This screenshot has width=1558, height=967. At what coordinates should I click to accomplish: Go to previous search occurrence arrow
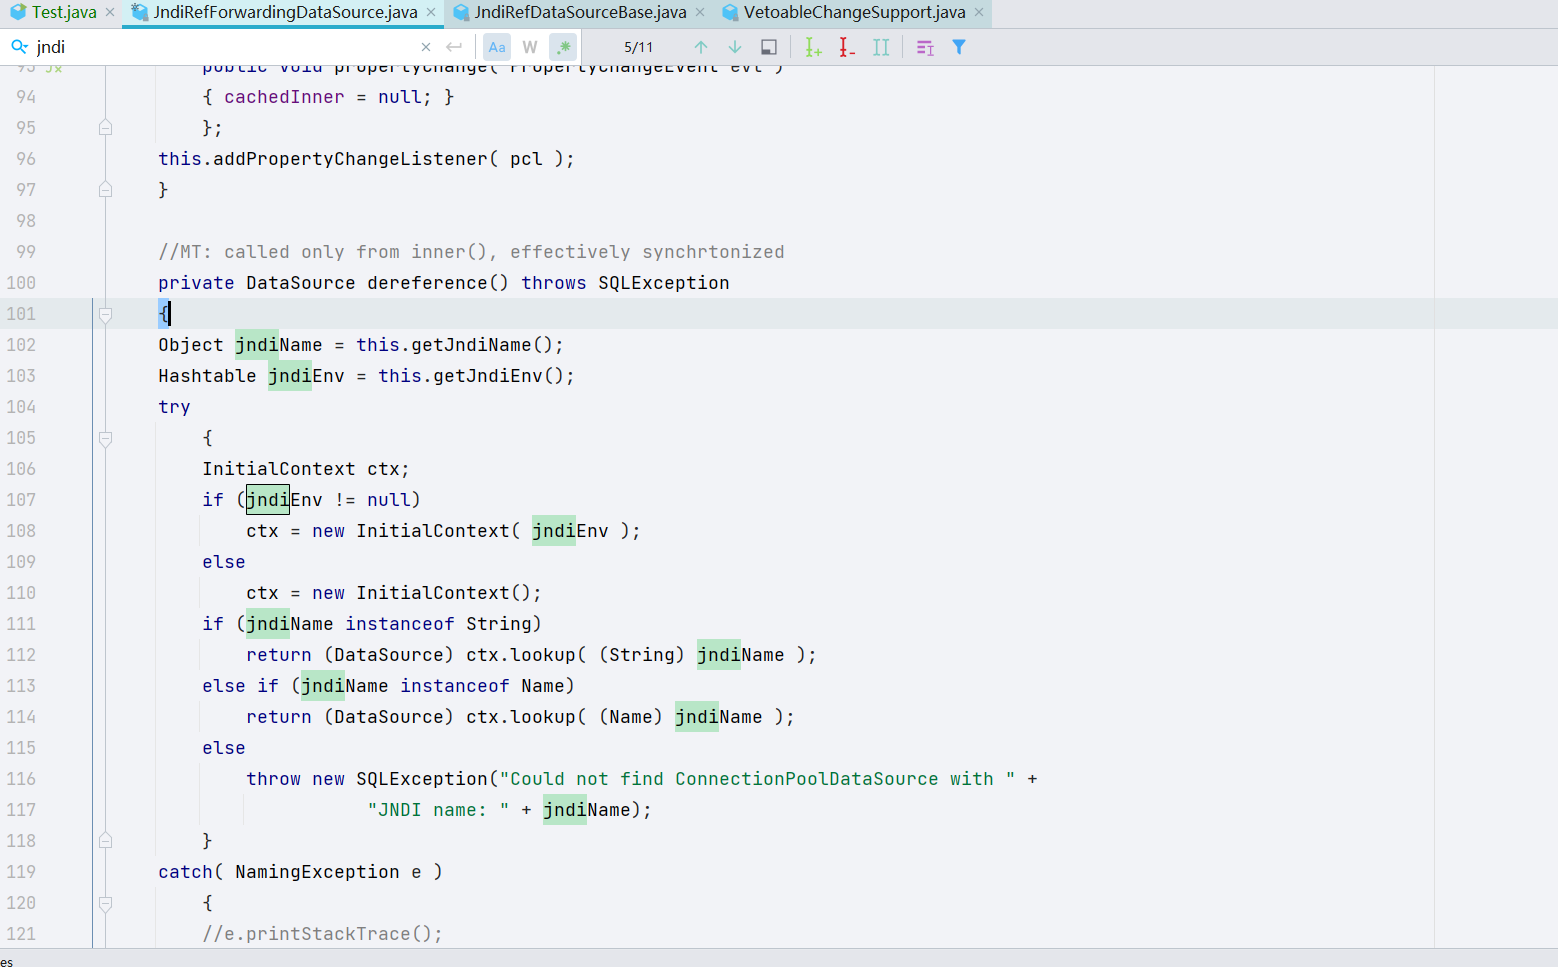pos(701,47)
